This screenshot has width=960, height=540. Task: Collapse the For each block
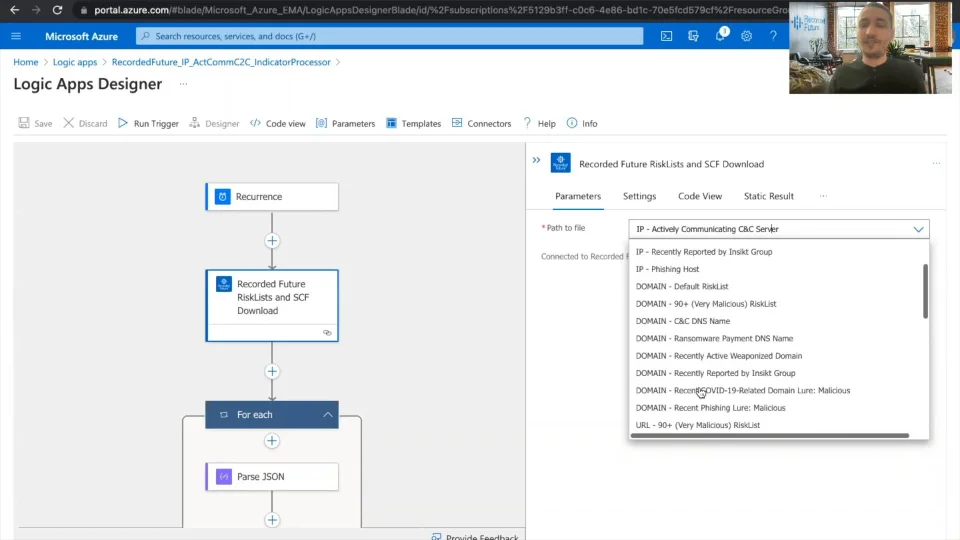pyautogui.click(x=327, y=414)
